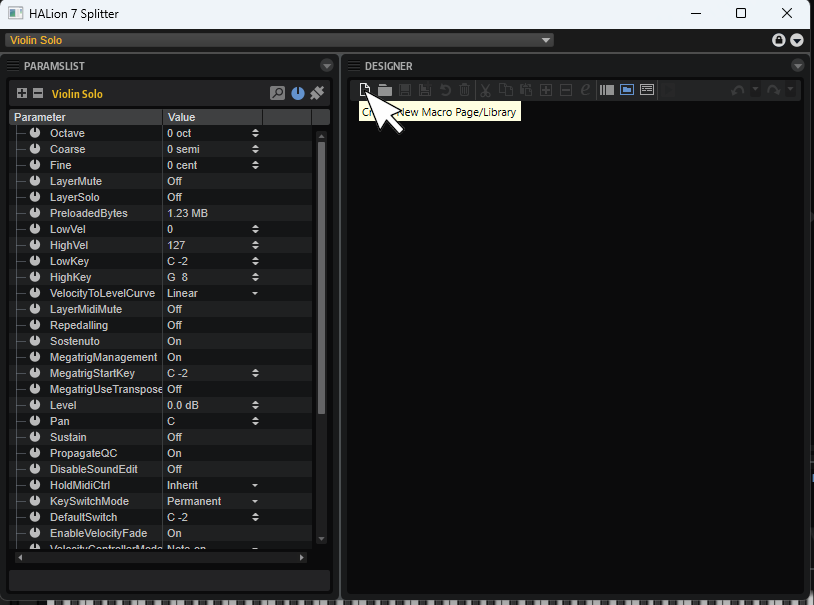Click the script 'e' icon in Designer toolbar

click(x=585, y=90)
